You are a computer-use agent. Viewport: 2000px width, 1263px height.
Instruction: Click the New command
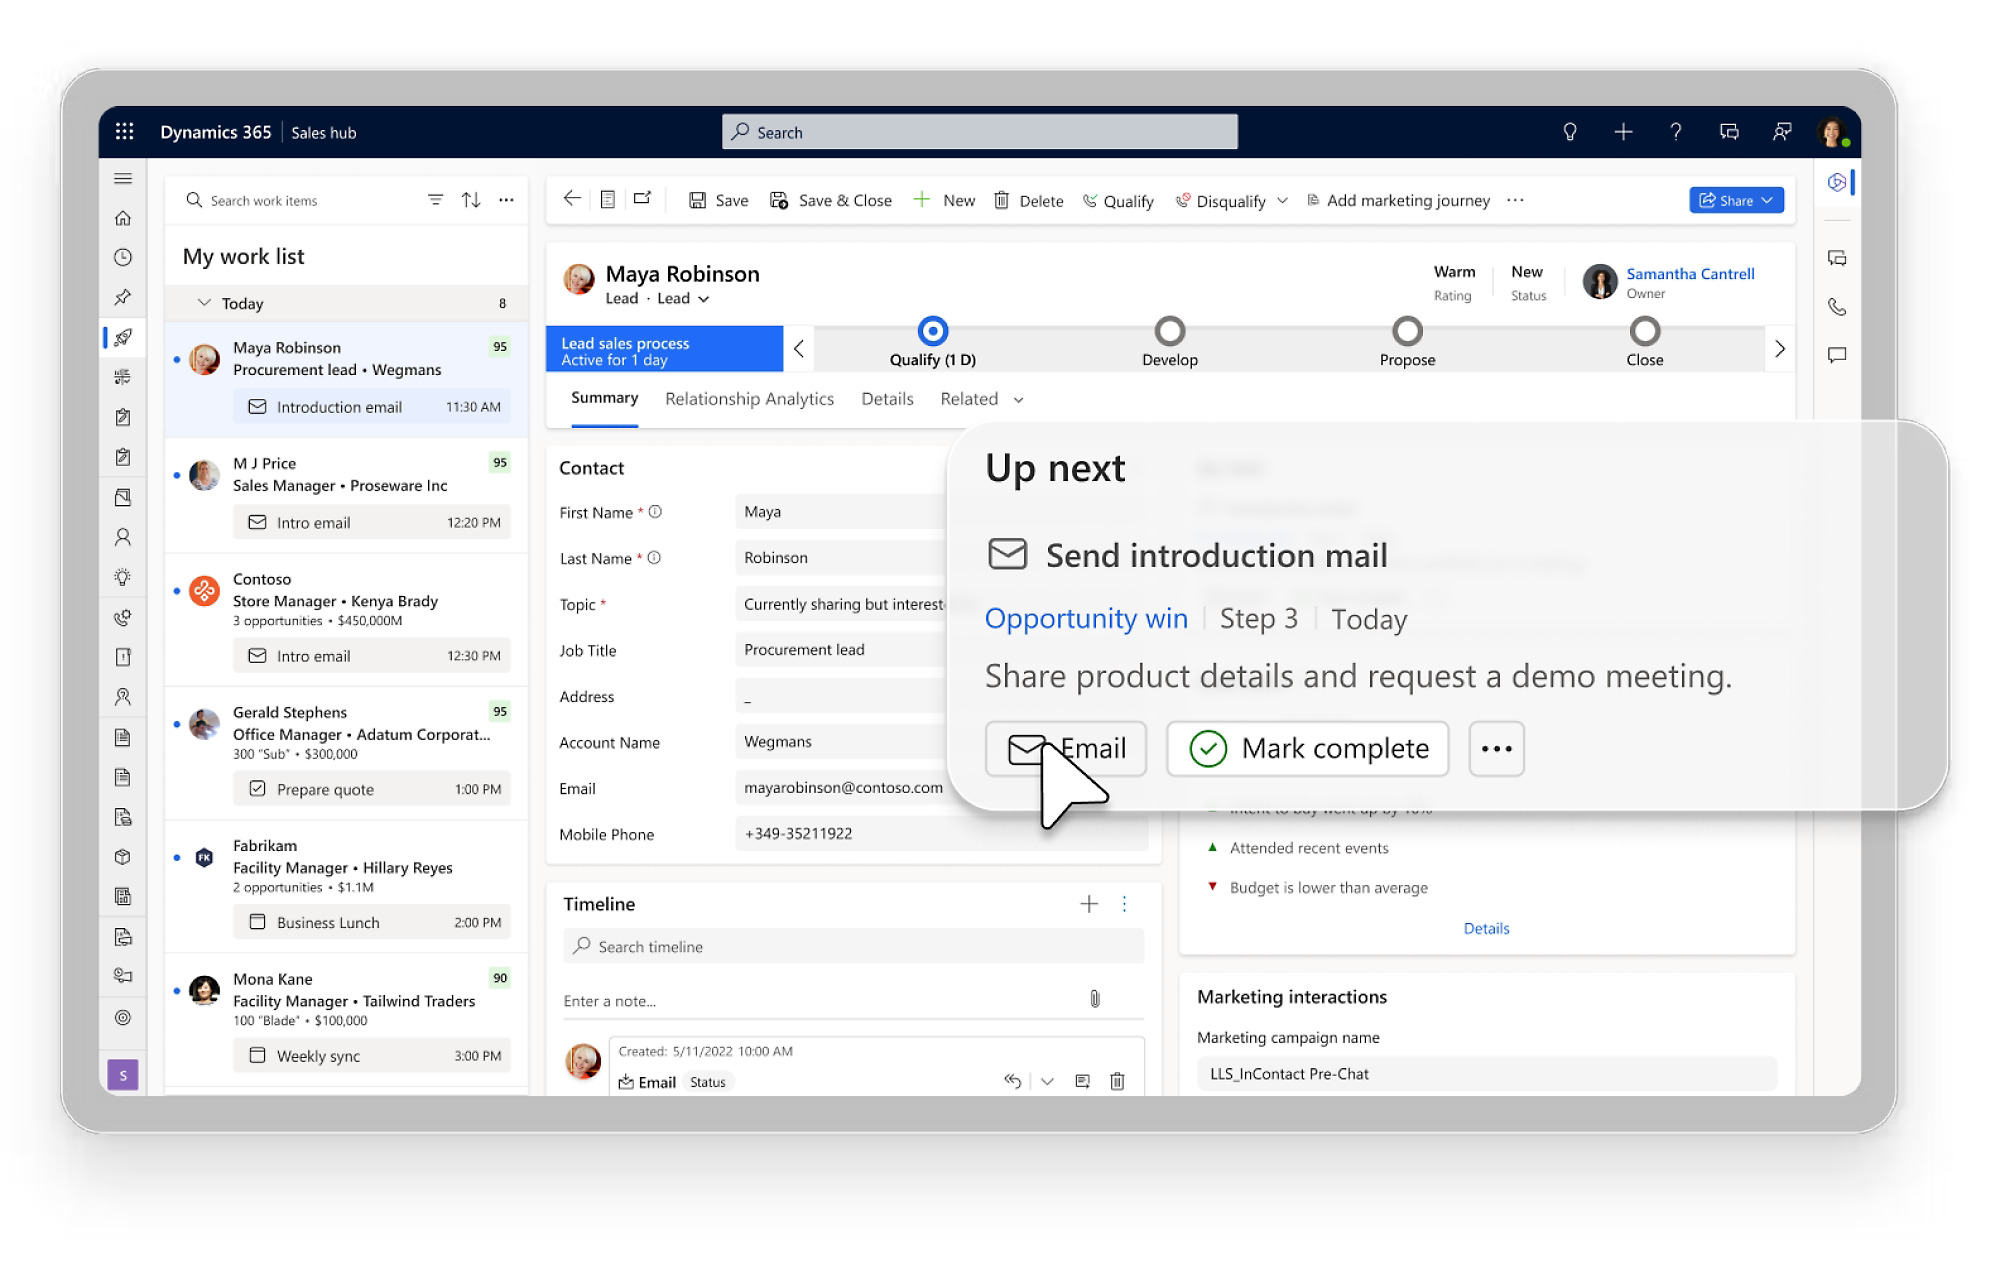pyautogui.click(x=944, y=201)
